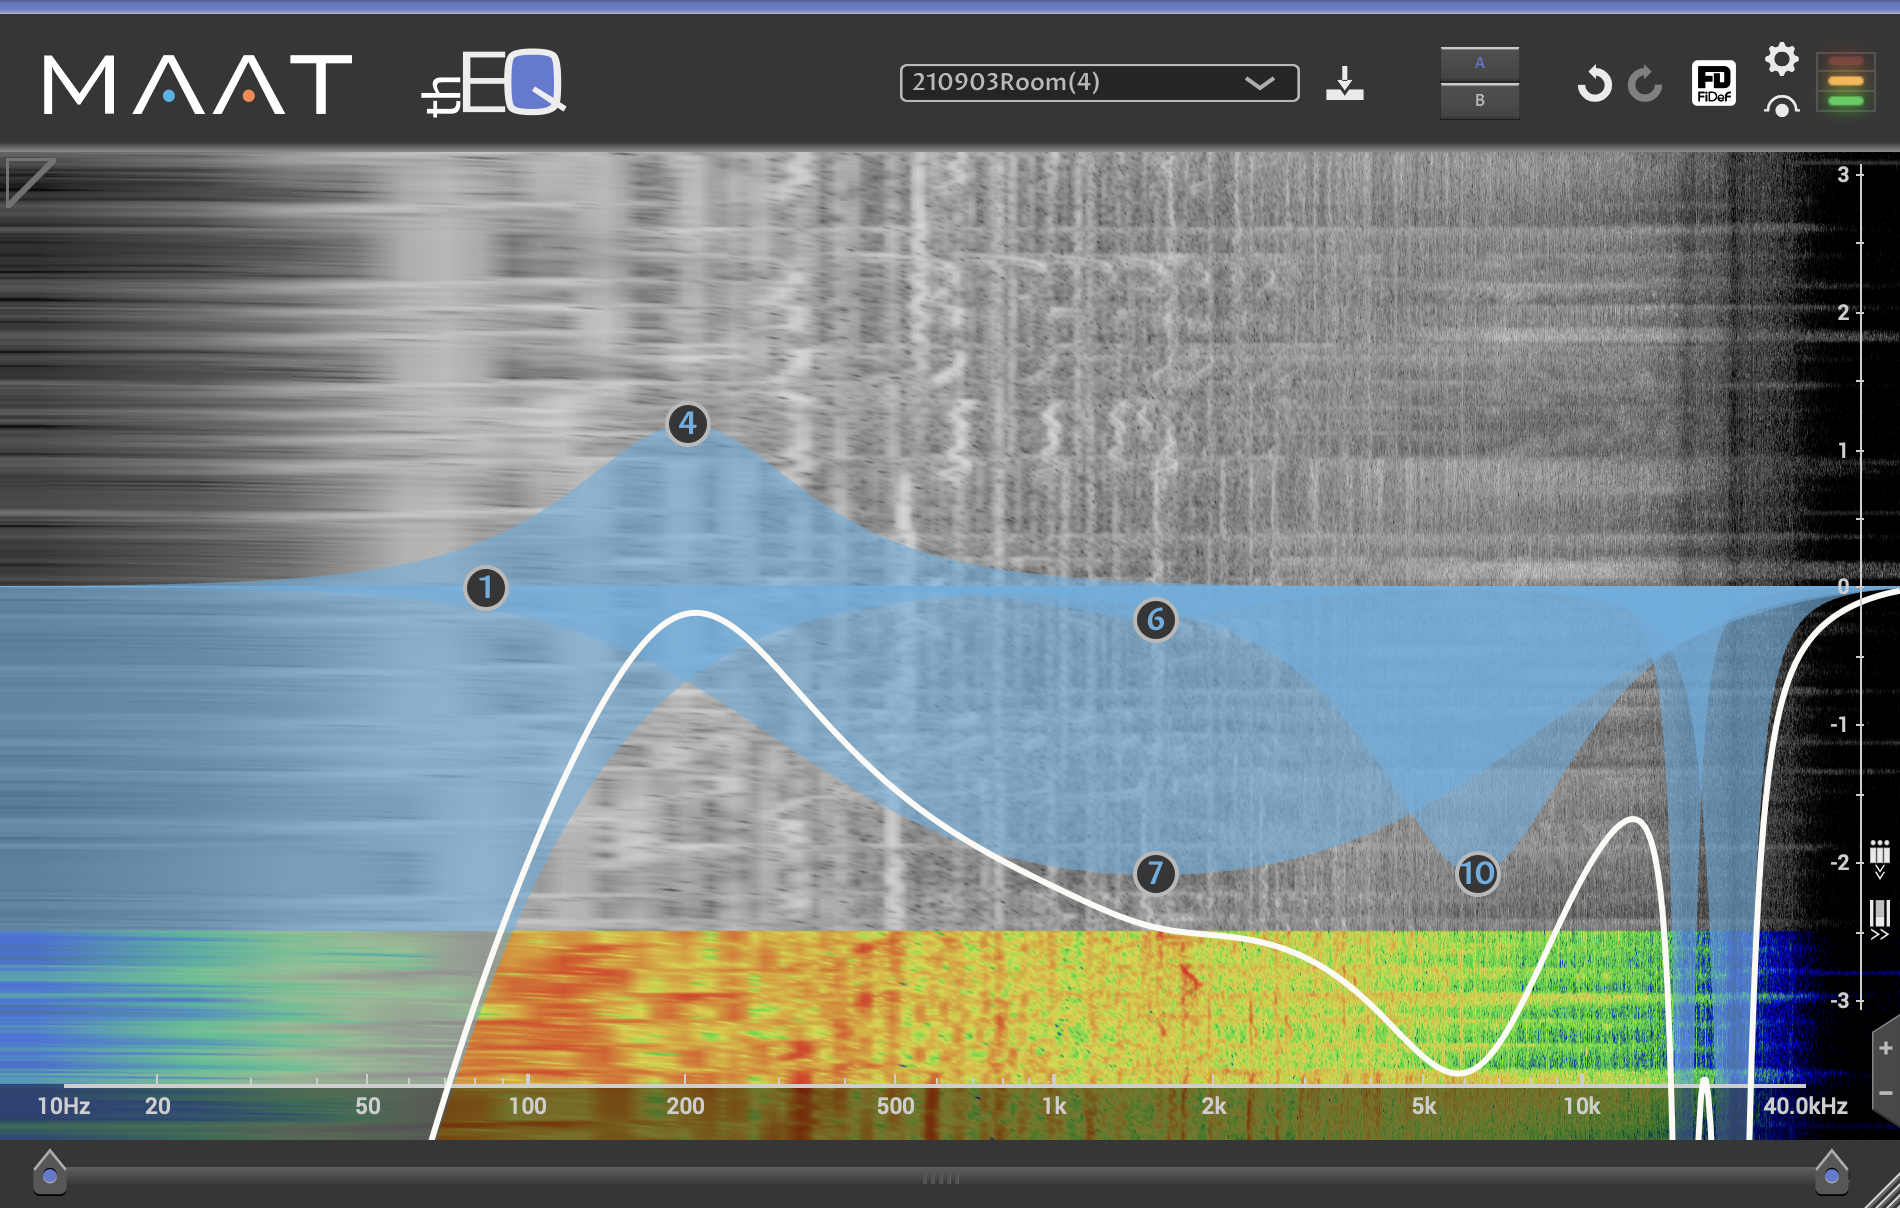Zoom in with the plus button
The width and height of the screenshot is (1900, 1208).
tap(1885, 1048)
